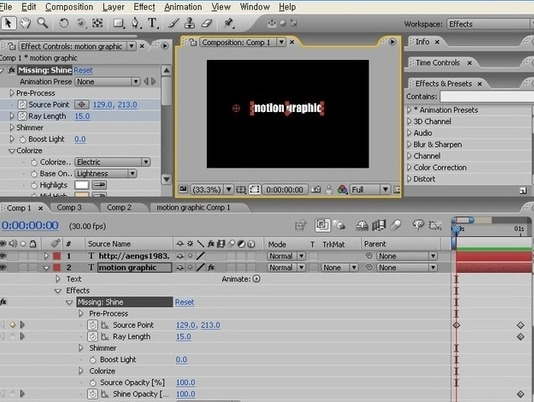Image resolution: width=534 pixels, height=402 pixels.
Task: Select the Hand tool
Action: coord(26,23)
